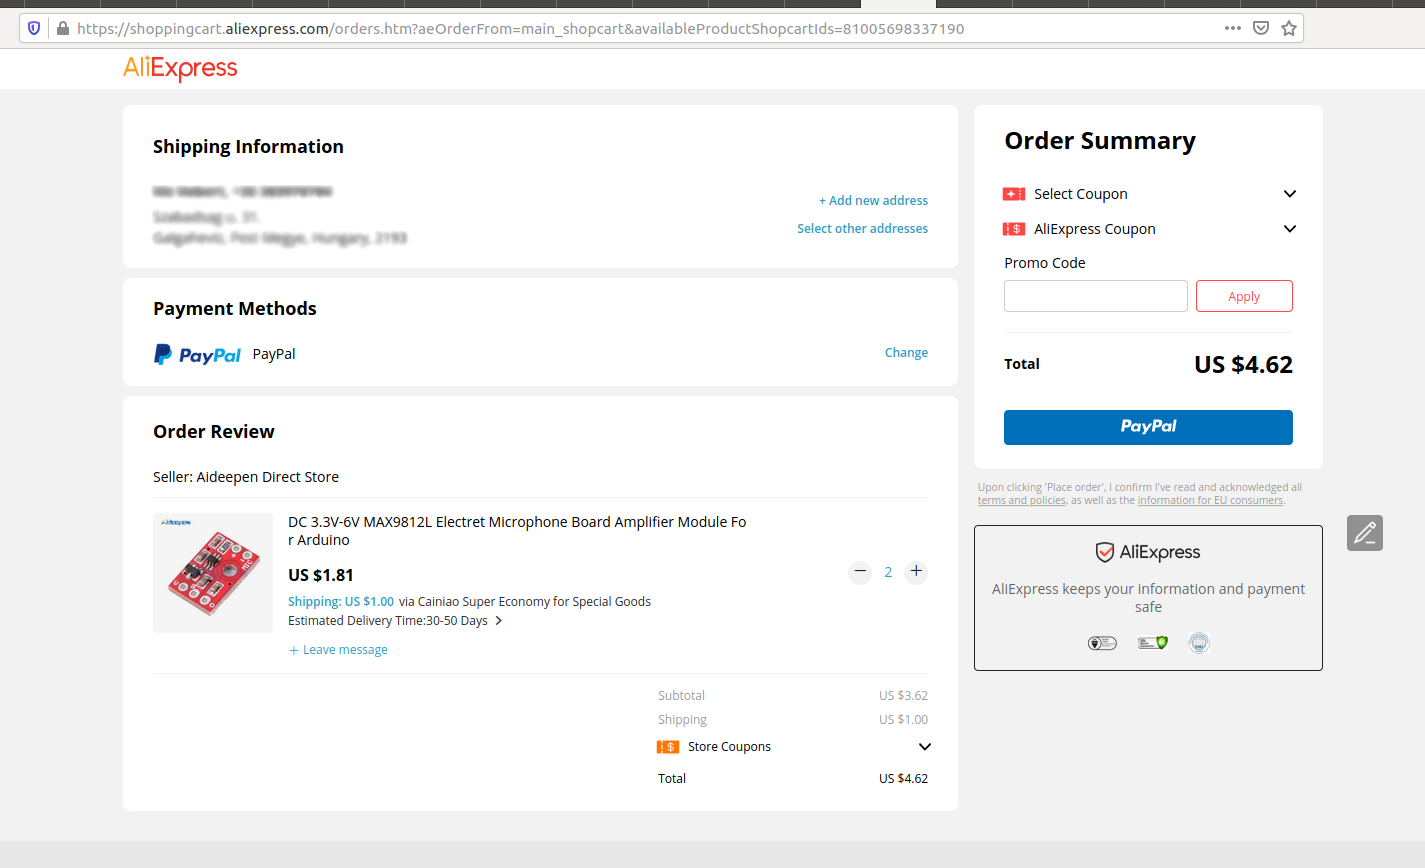This screenshot has width=1425, height=868.
Task: Pay with the blue PayPal button
Action: [x=1148, y=427]
